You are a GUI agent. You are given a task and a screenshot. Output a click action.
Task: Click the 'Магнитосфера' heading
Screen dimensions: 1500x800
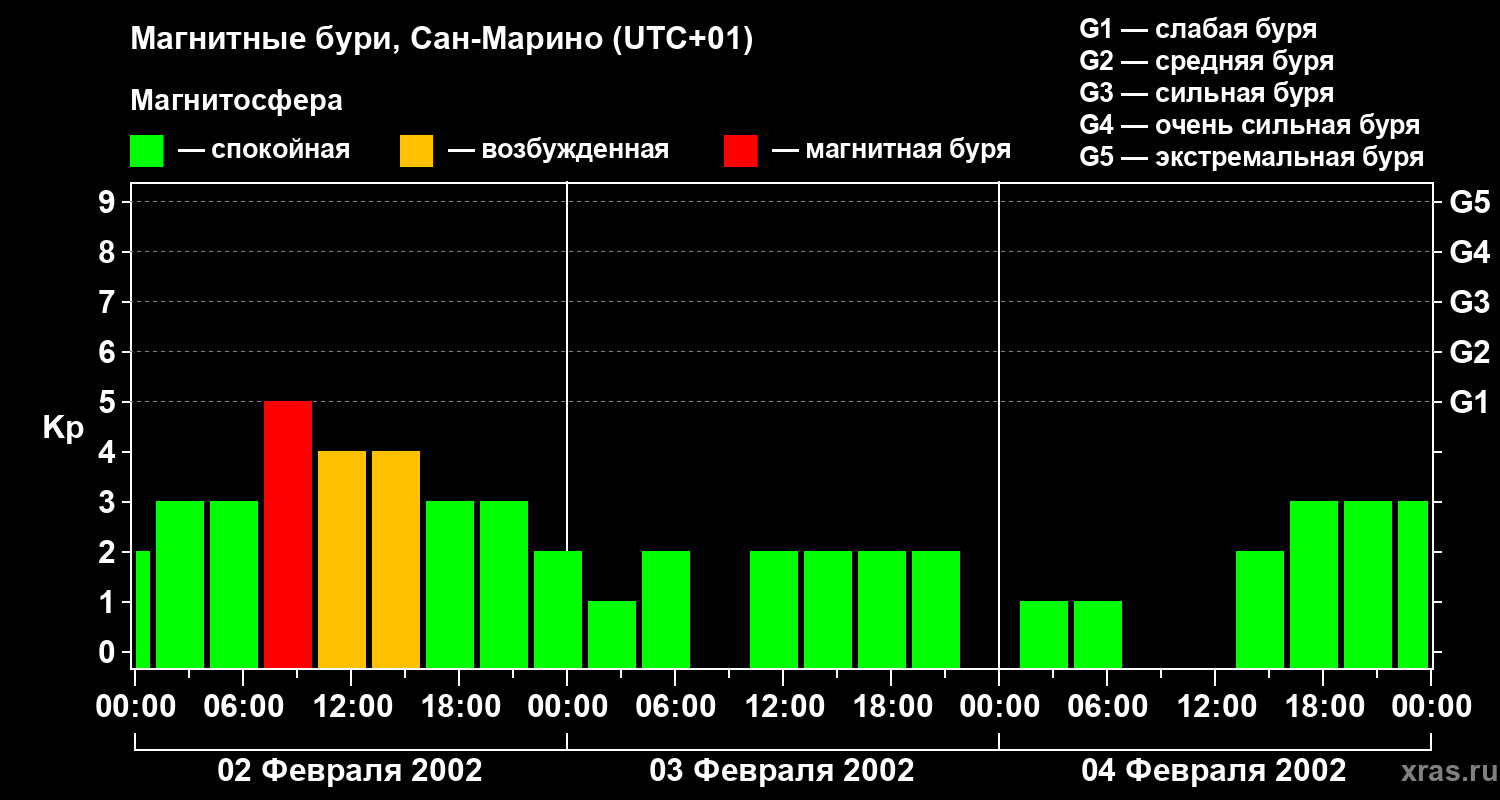(x=237, y=101)
